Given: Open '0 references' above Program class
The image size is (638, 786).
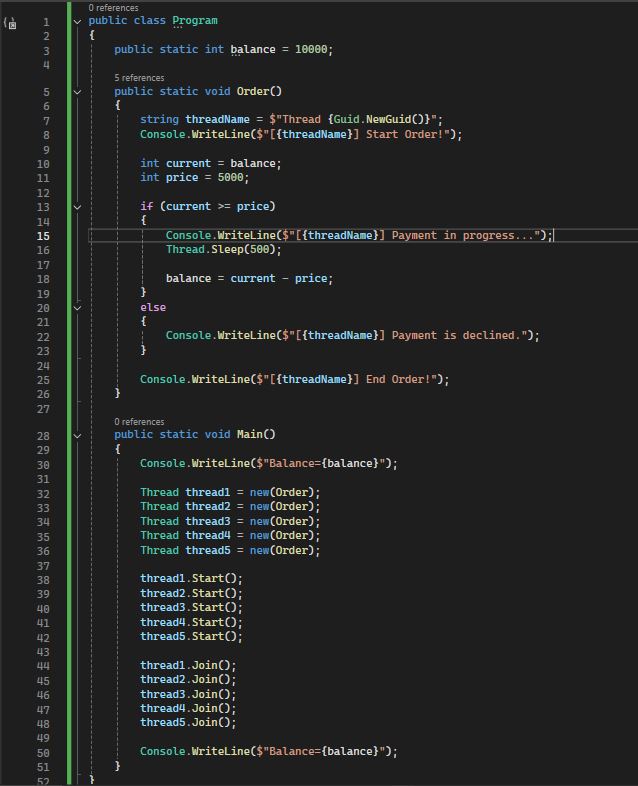Looking at the screenshot, I should click(113, 7).
